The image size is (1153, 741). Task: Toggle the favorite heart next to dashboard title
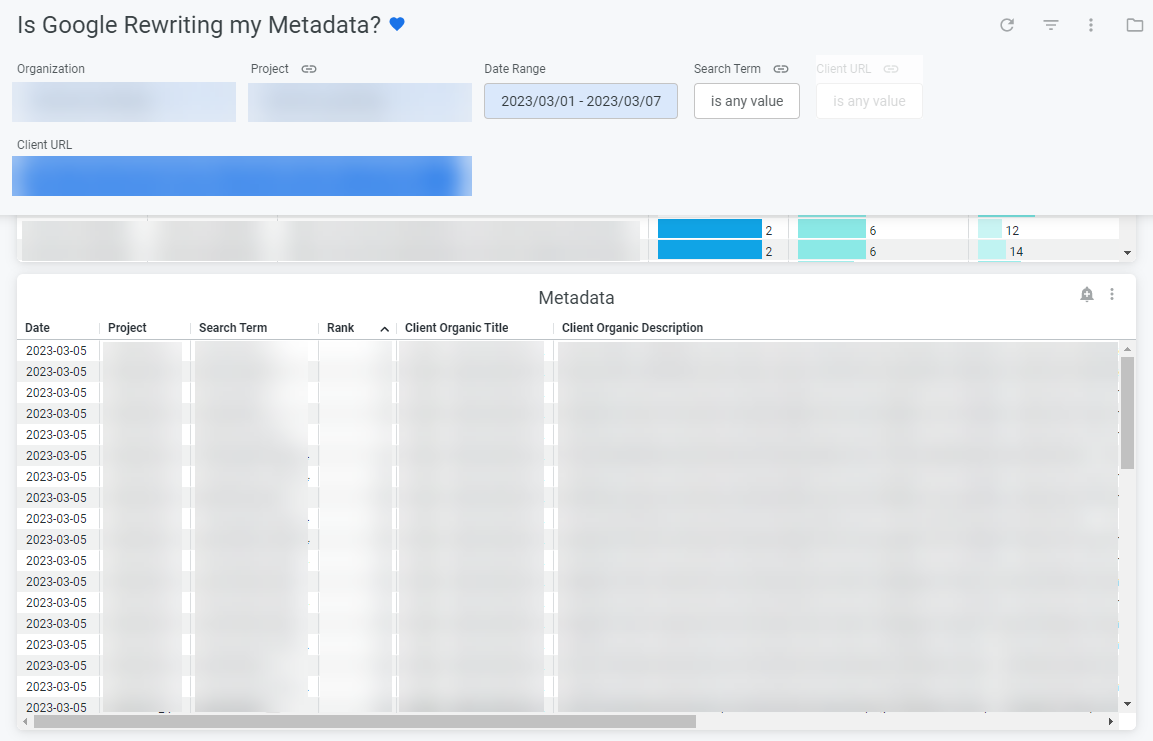pyautogui.click(x=397, y=25)
